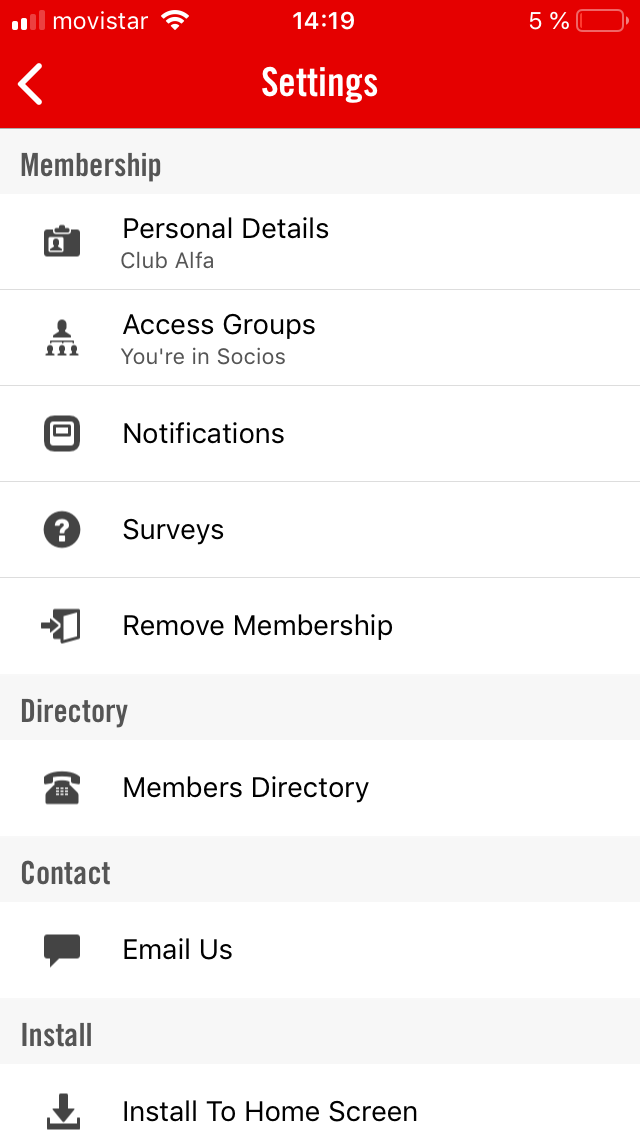The image size is (640, 1136).
Task: Open Access Groups entry
Action: pos(219,325)
